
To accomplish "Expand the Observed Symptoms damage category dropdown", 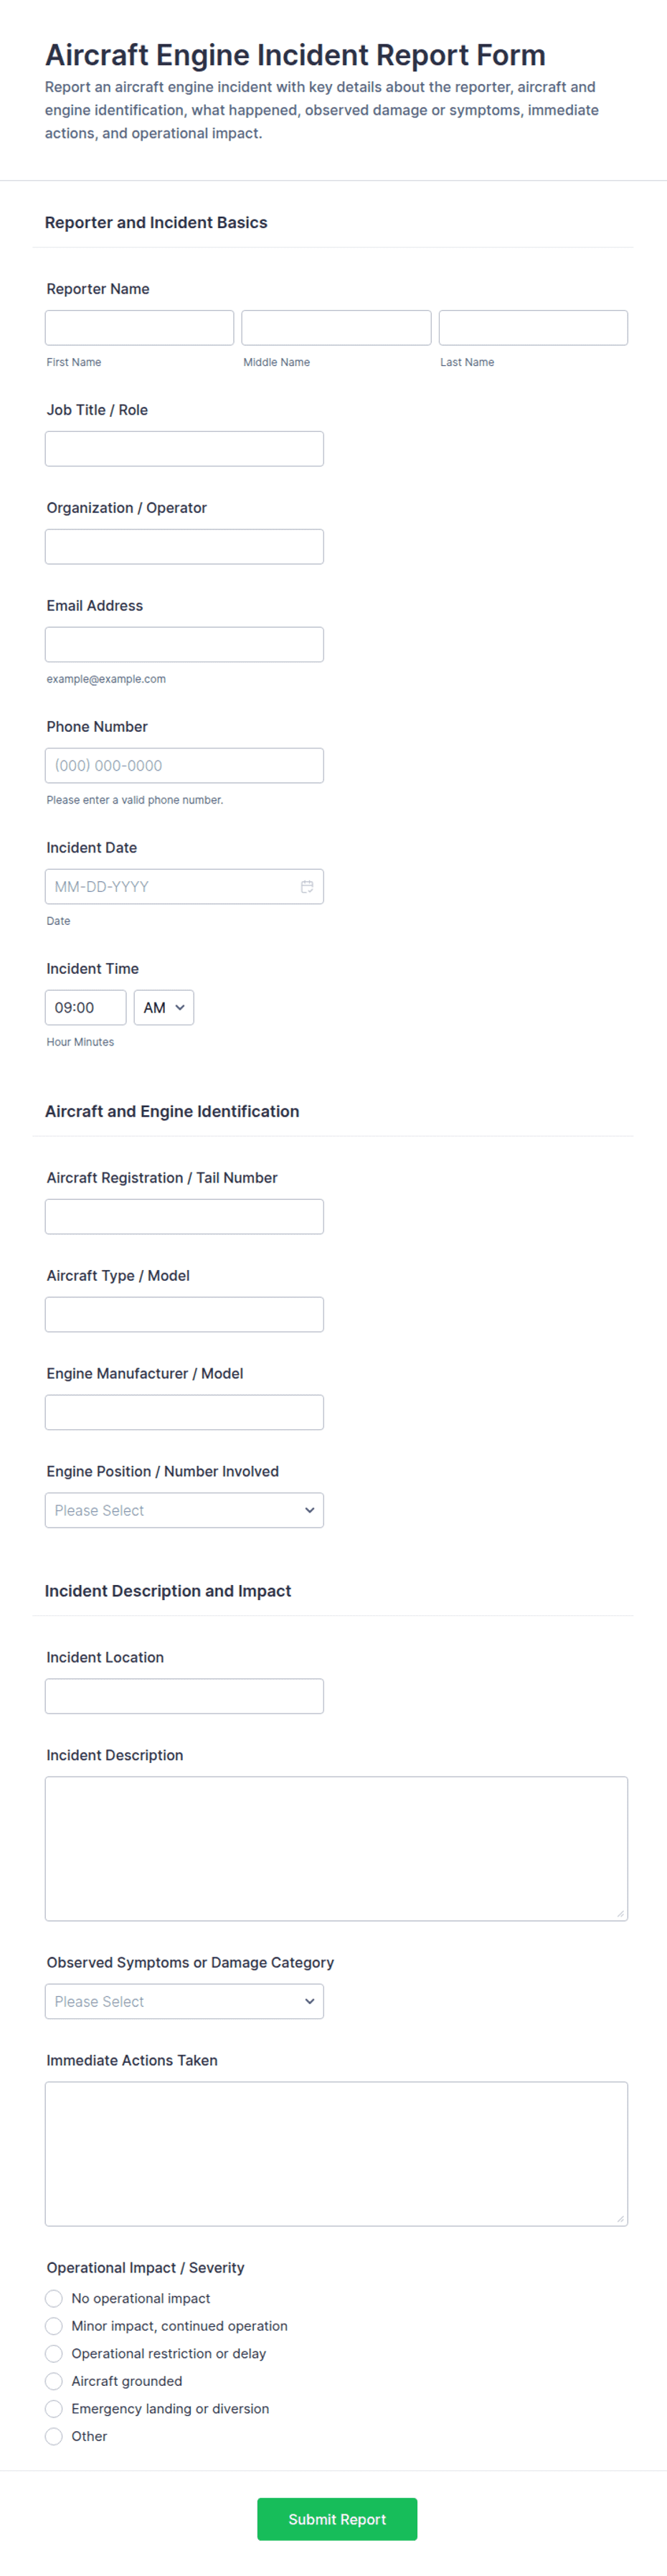I will 184,2001.
